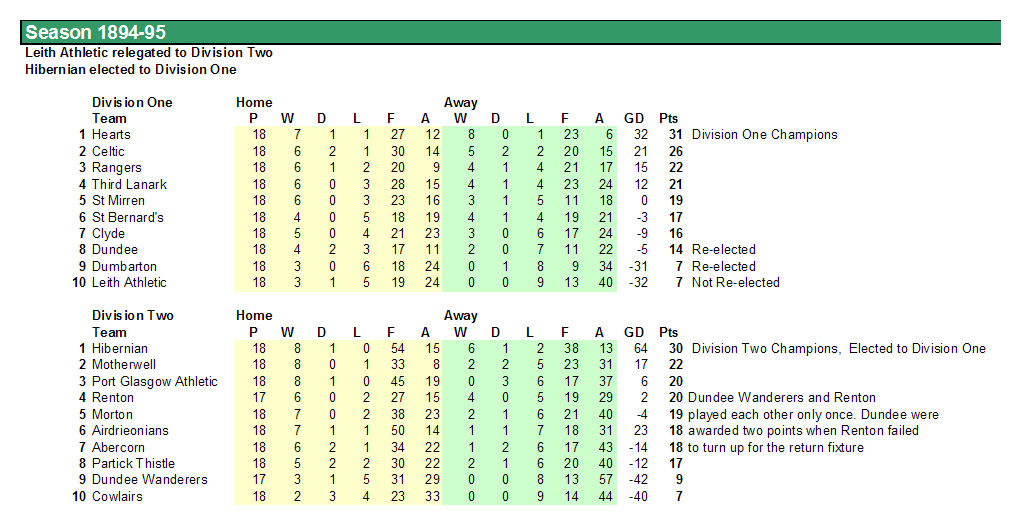Image resolution: width=1021 pixels, height=525 pixels.
Task: Select the Celtic team row label
Action: pyautogui.click(x=107, y=151)
